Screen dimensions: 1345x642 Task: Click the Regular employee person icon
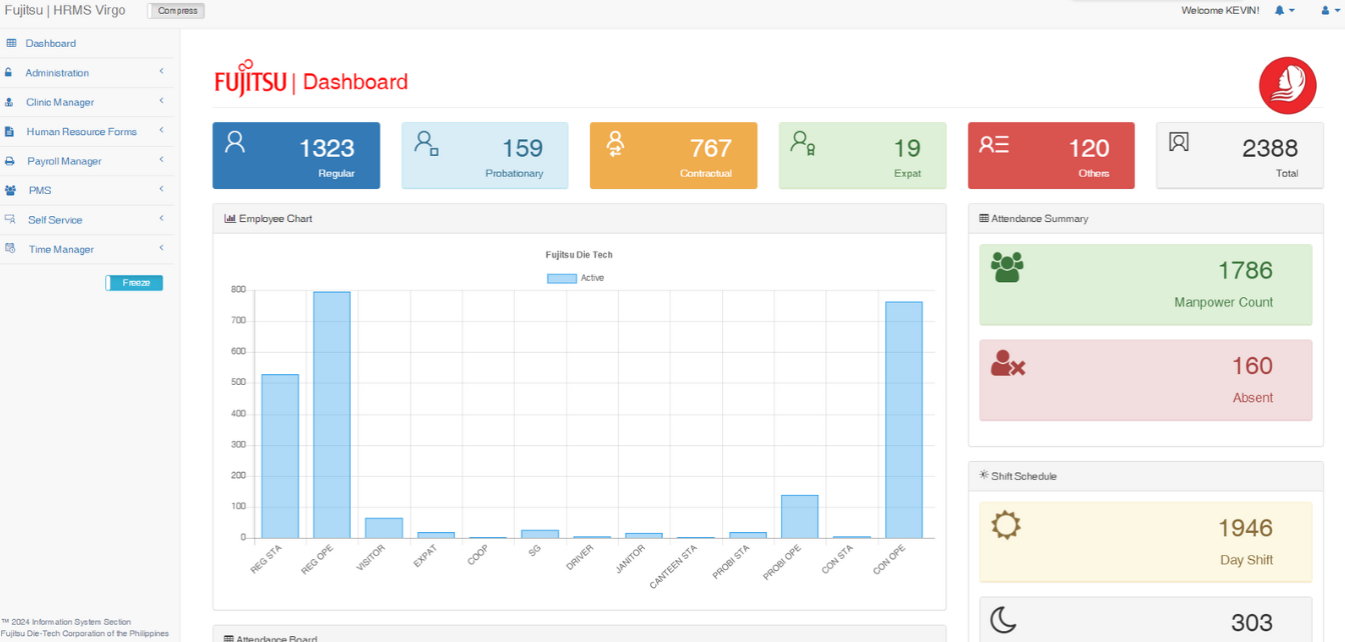coord(235,141)
